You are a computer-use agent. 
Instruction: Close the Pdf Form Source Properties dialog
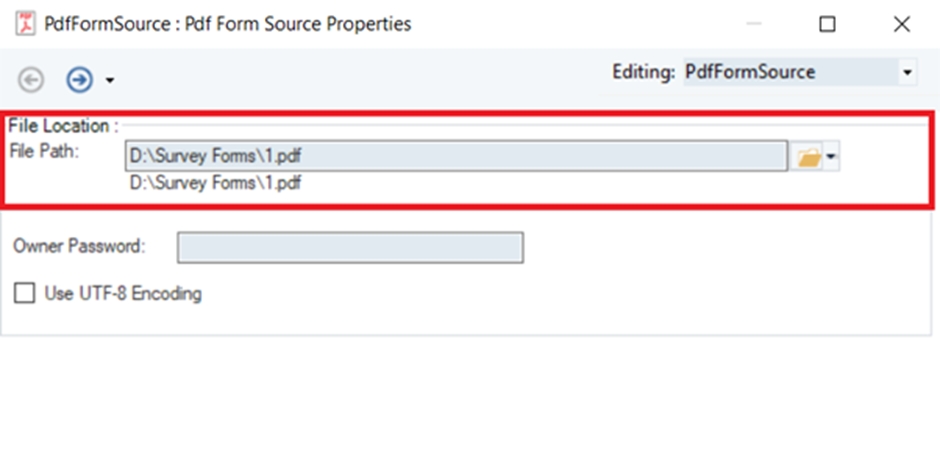902,24
